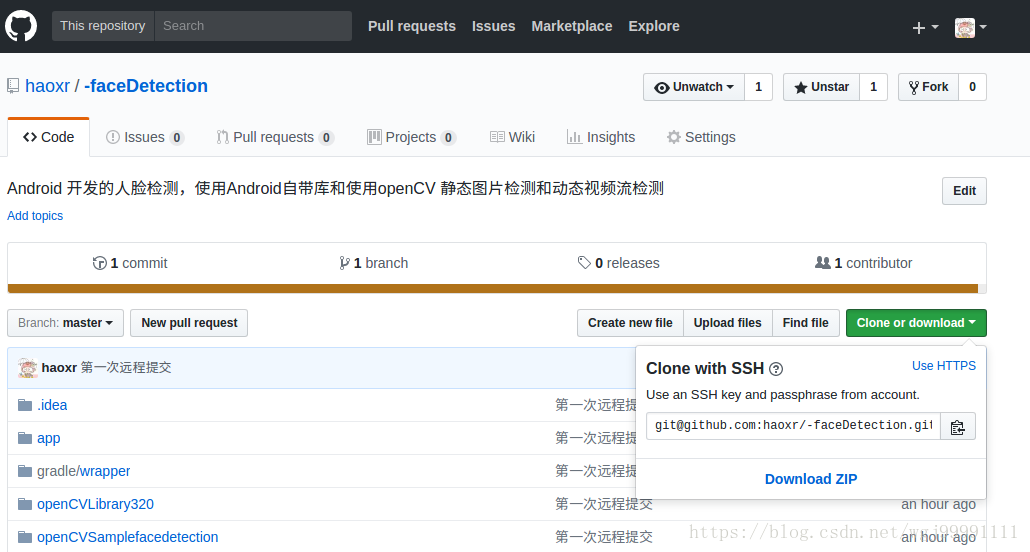Open the haoxr commit author name
Image resolution: width=1030 pixels, height=552 pixels.
(59, 367)
